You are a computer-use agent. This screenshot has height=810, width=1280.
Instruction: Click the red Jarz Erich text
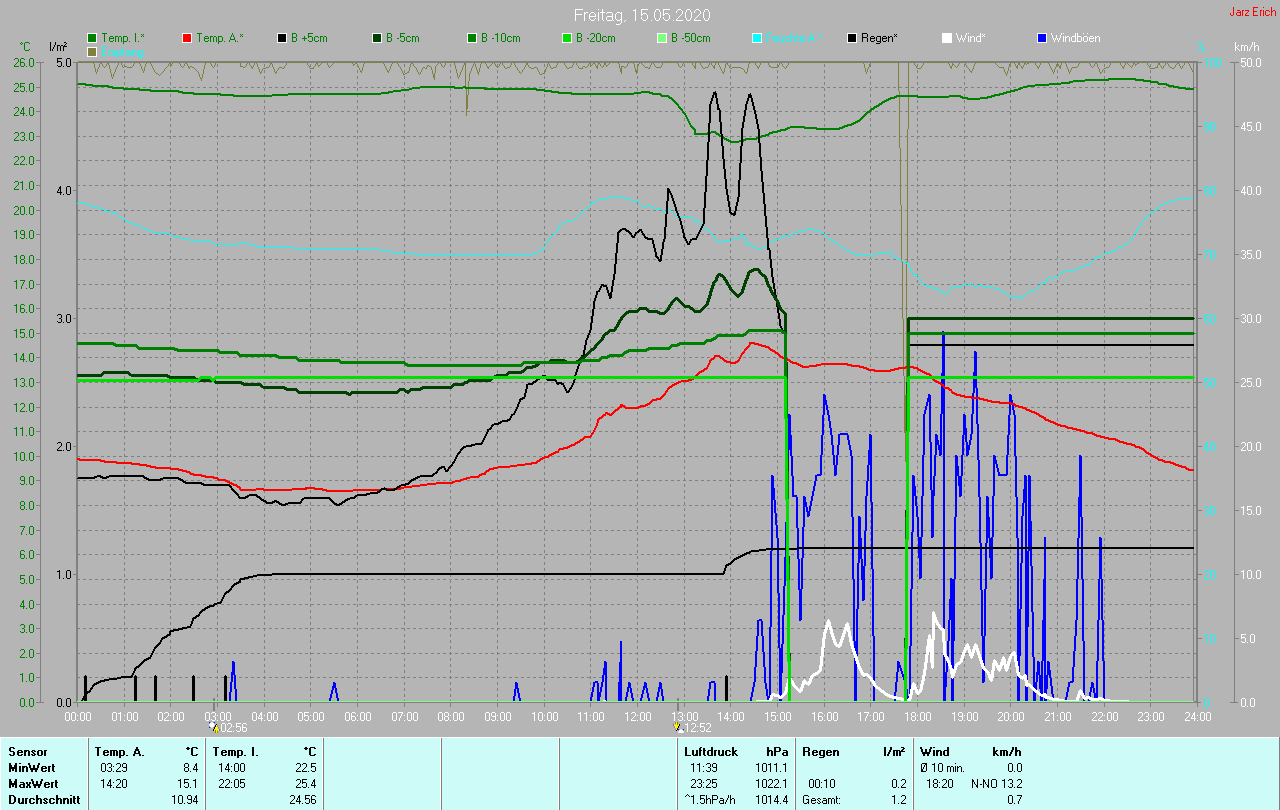1253,12
